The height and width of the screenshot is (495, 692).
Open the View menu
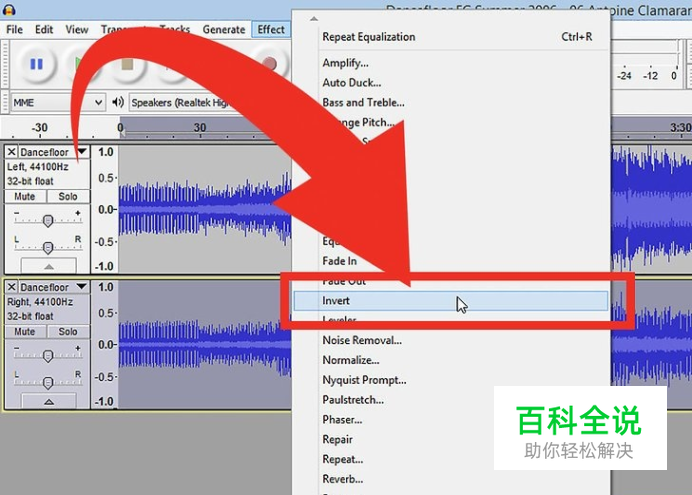[77, 30]
